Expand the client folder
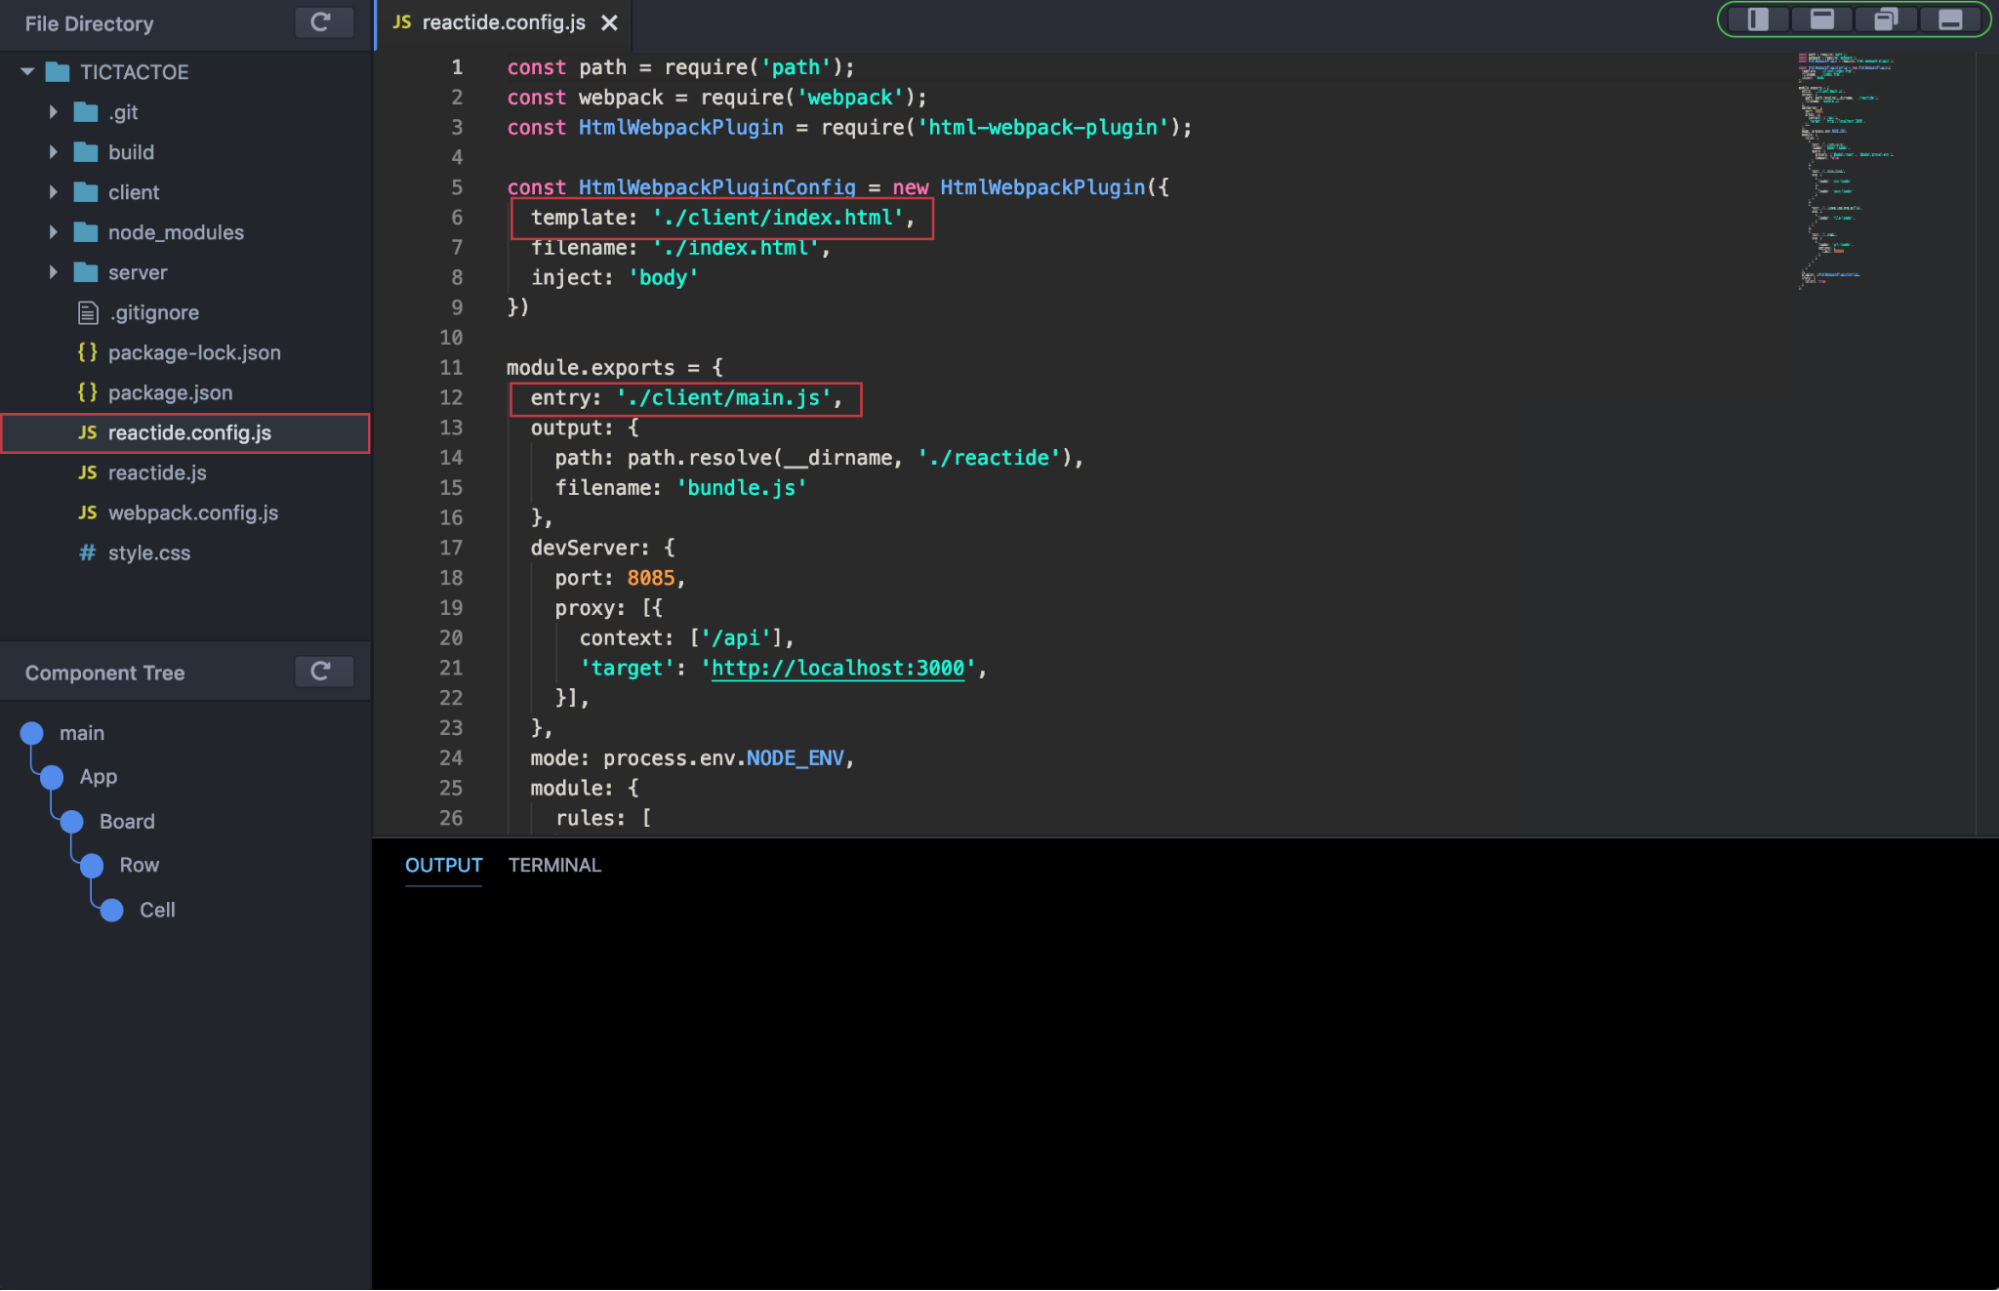 pos(54,192)
